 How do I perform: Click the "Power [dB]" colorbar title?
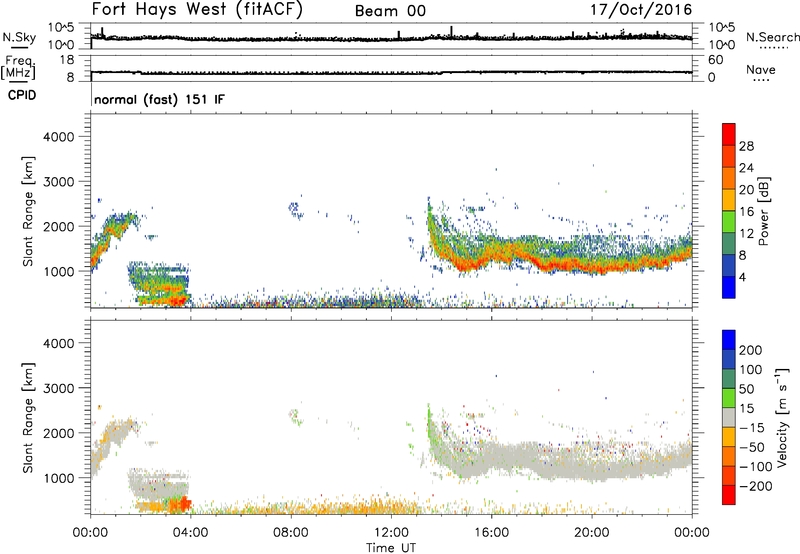coord(764,211)
